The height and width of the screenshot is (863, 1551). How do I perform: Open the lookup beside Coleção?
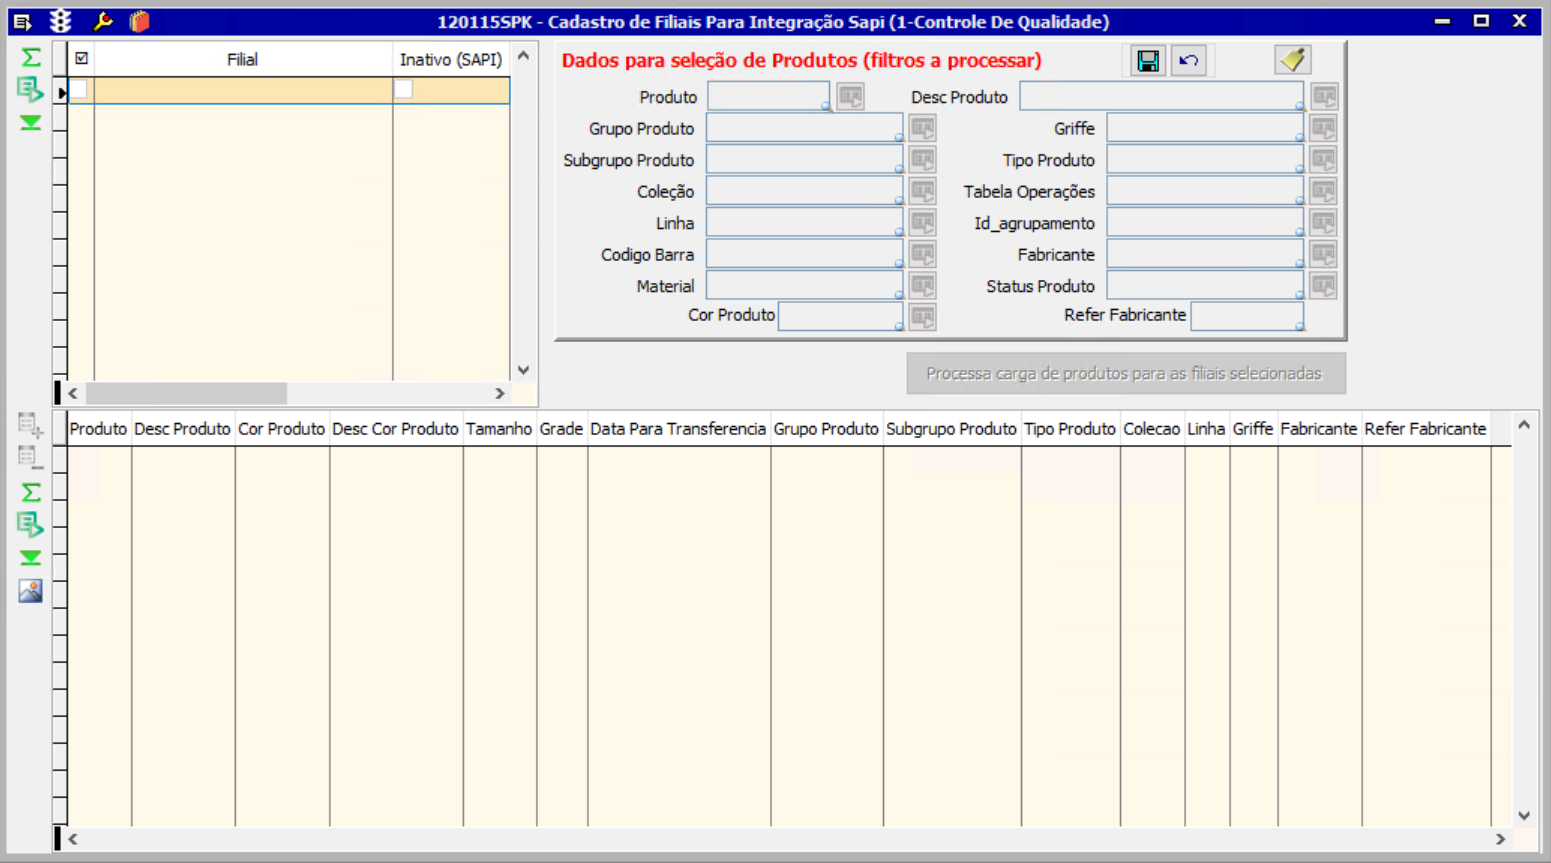(x=923, y=191)
